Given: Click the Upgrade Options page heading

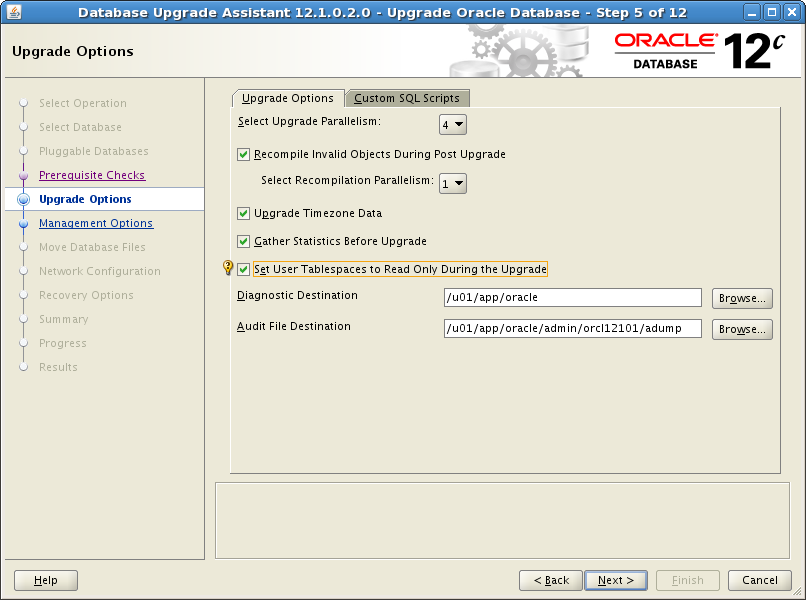Looking at the screenshot, I should pos(73,51).
